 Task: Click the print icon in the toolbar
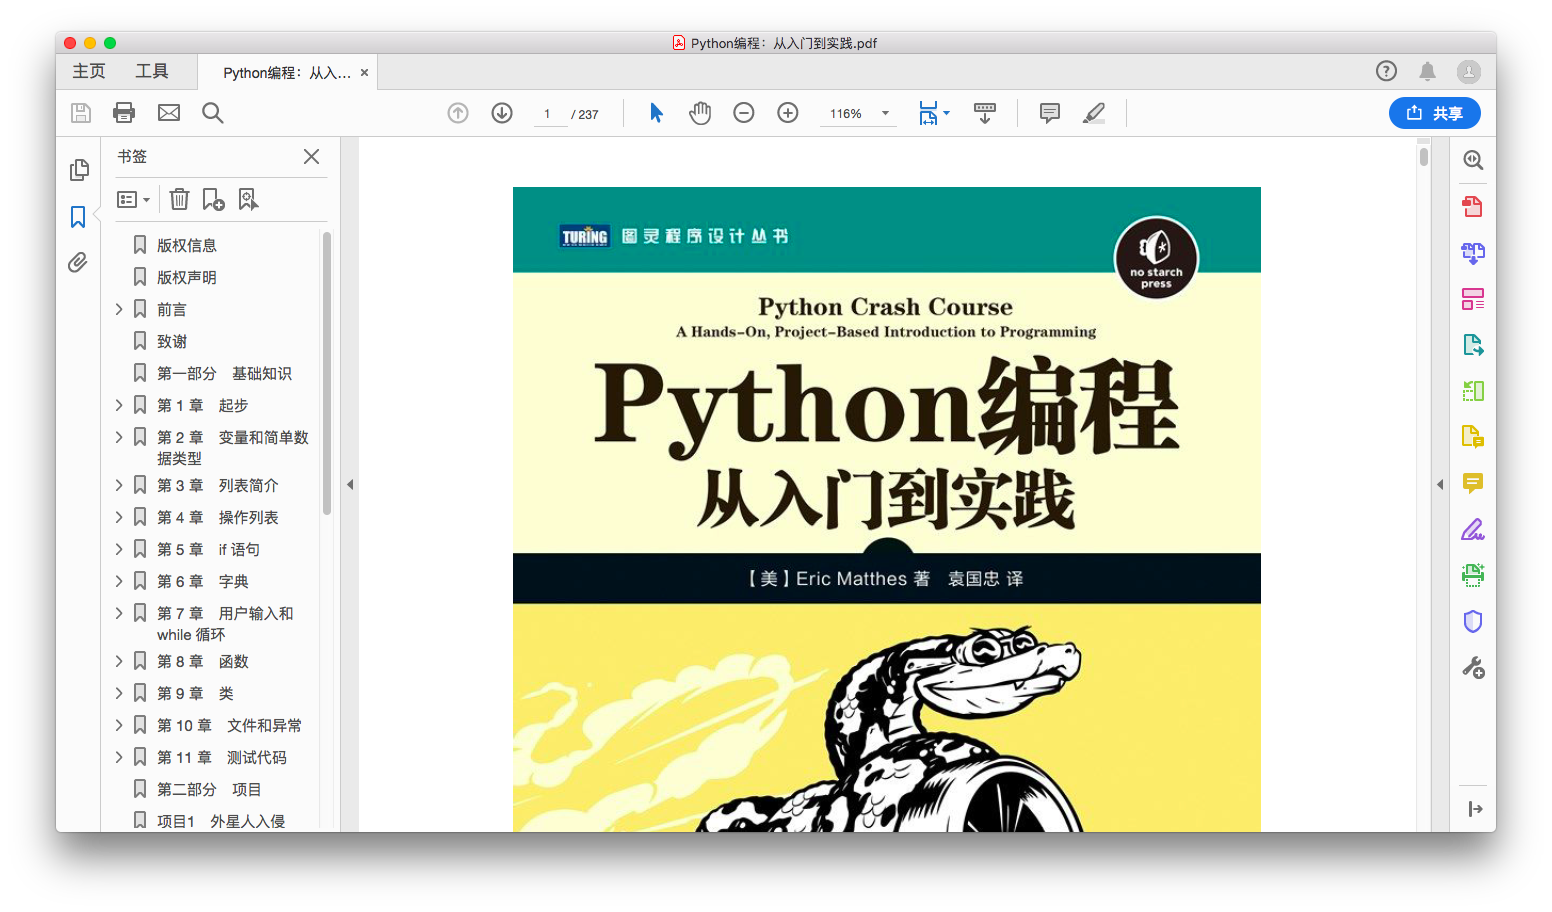124,113
